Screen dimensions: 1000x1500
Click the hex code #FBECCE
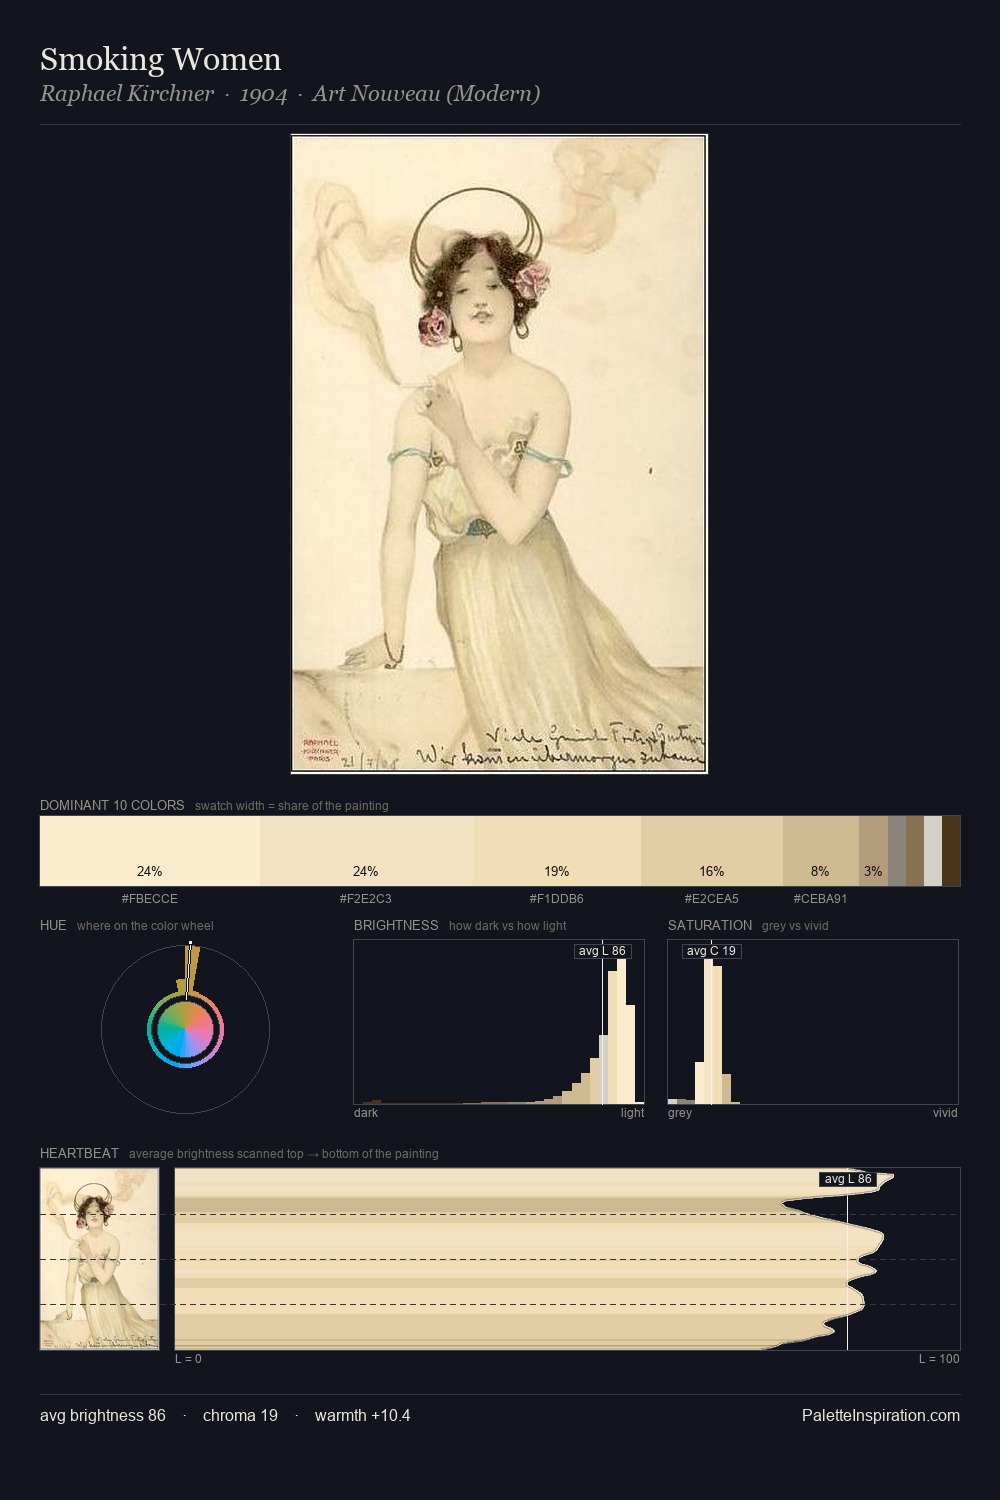(x=150, y=899)
